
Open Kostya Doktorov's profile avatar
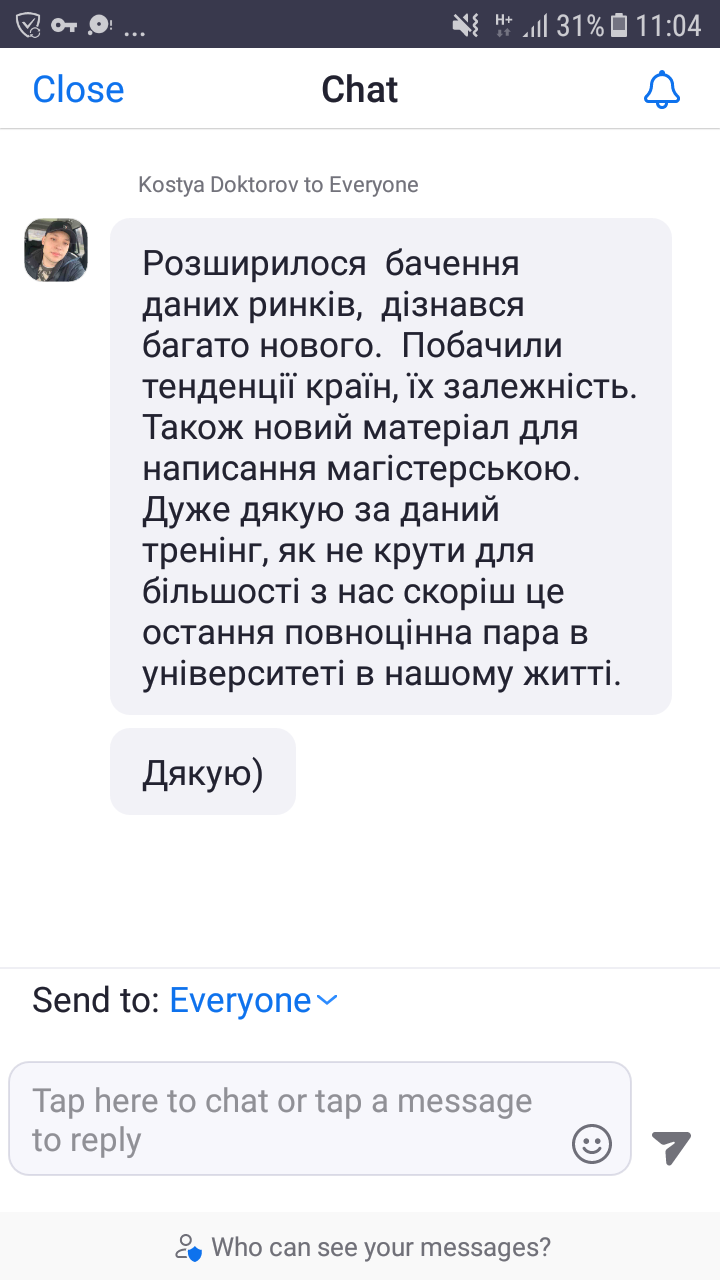(56, 250)
